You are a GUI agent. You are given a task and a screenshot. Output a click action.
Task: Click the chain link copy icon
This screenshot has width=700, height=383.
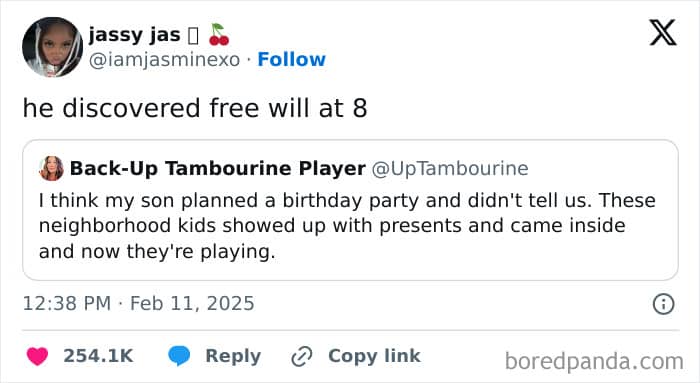[302, 356]
